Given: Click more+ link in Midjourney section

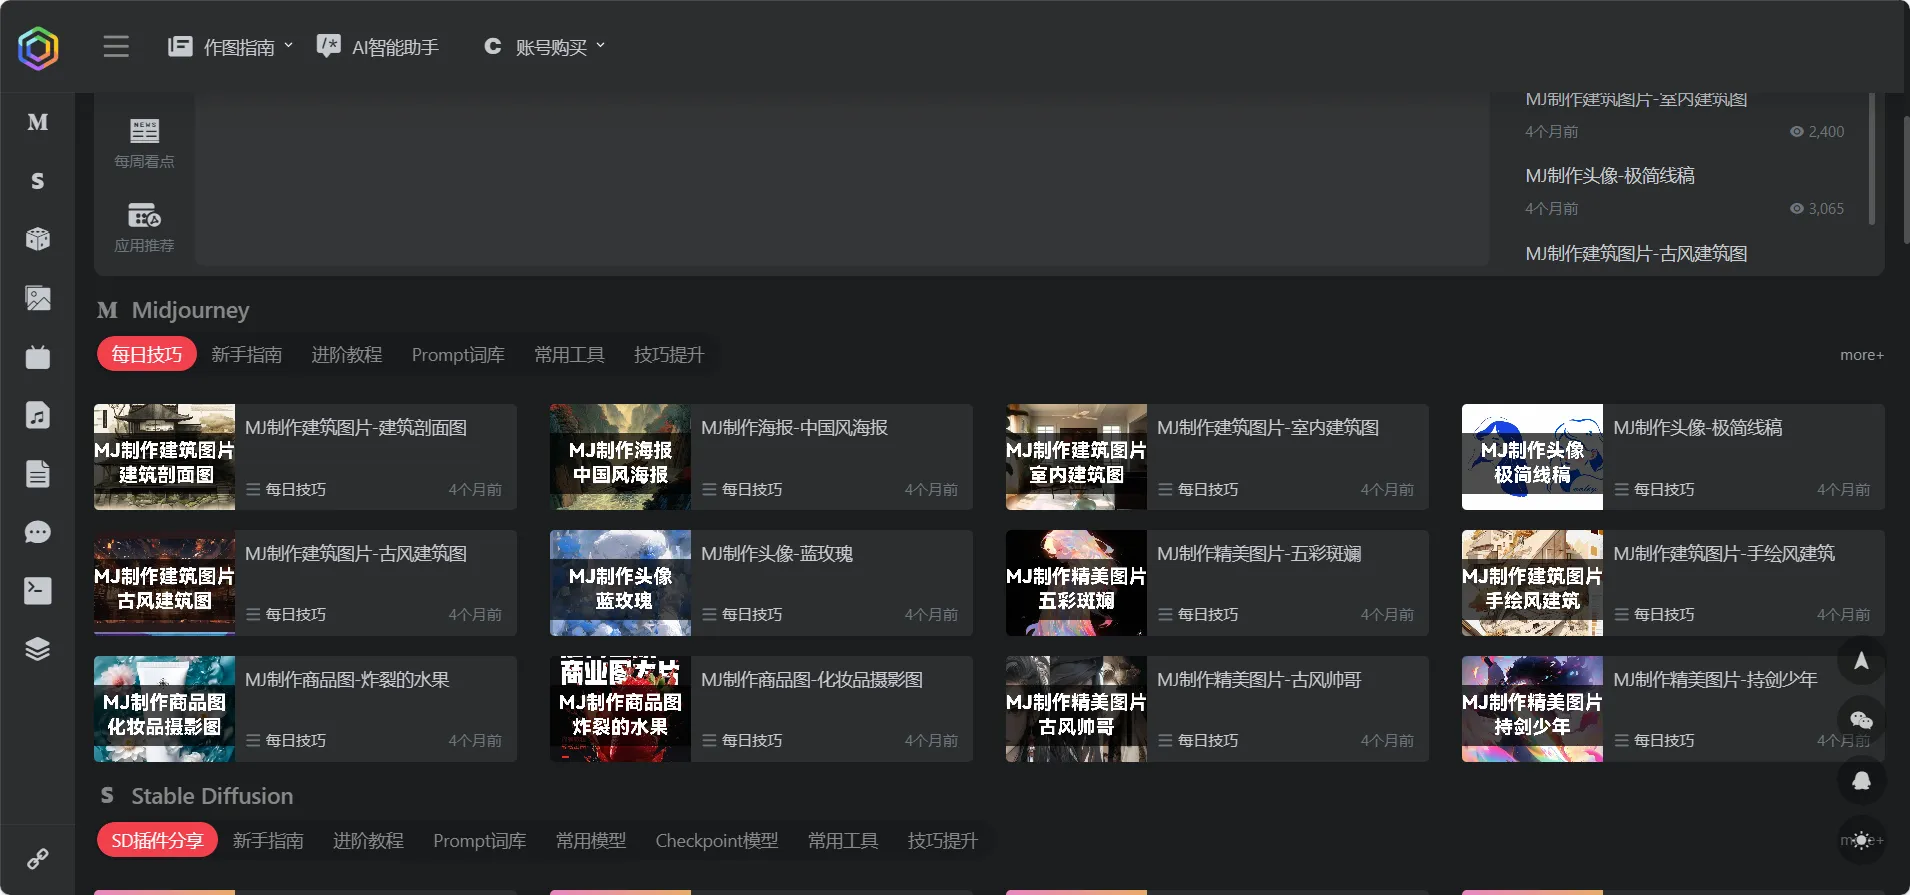Looking at the screenshot, I should click(1862, 355).
